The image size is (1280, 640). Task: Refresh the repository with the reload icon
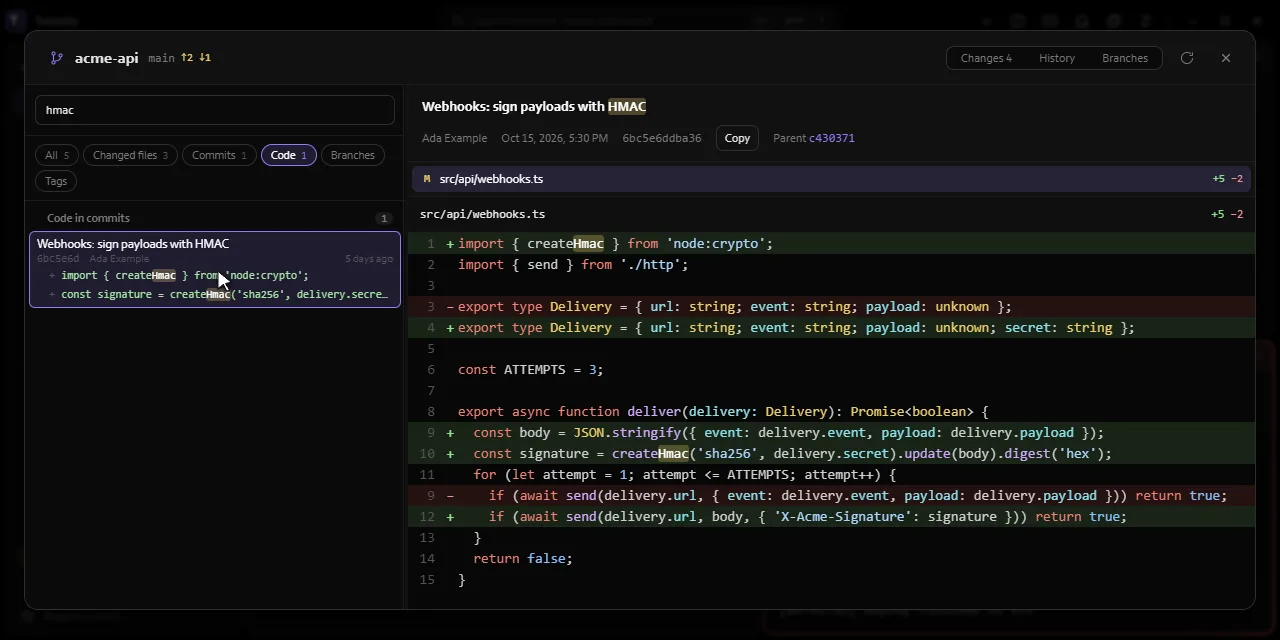tap(1187, 58)
